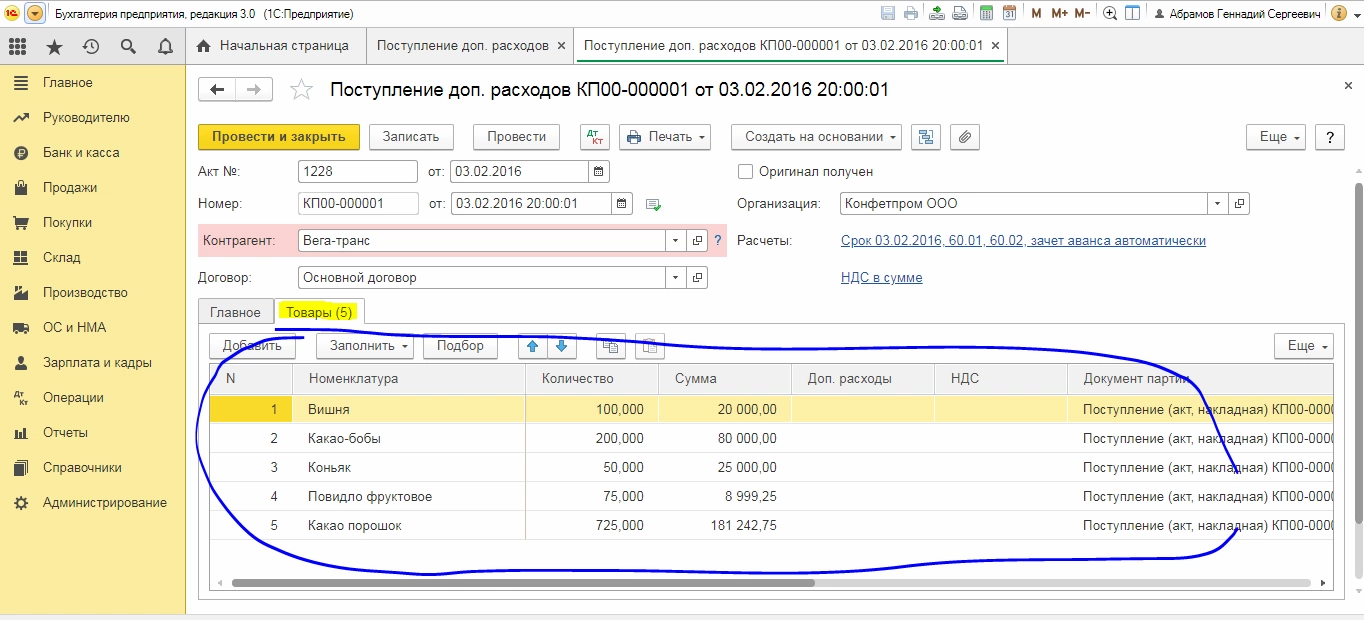Viewport: 1364px width, 620px height.
Task: Open the Создать на основании dropdown
Action: tap(816, 137)
